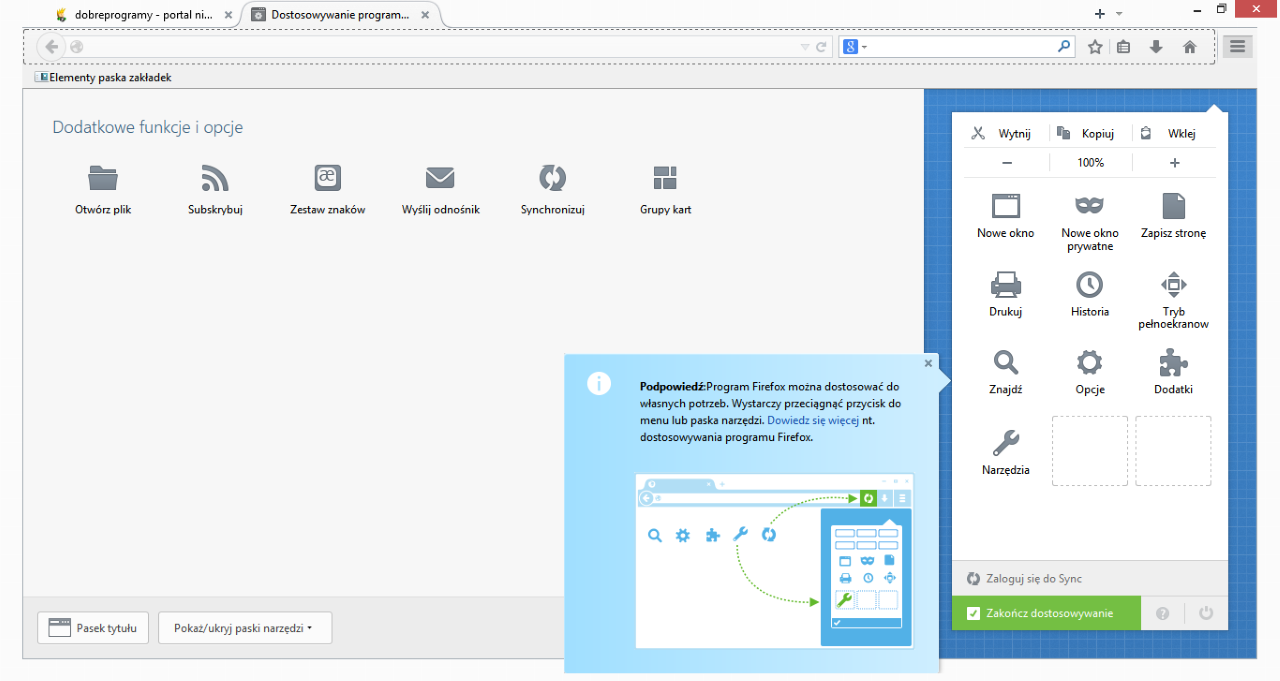Select the Zestaw znaków icon
Screen dimensions: 1280x681
(327, 176)
